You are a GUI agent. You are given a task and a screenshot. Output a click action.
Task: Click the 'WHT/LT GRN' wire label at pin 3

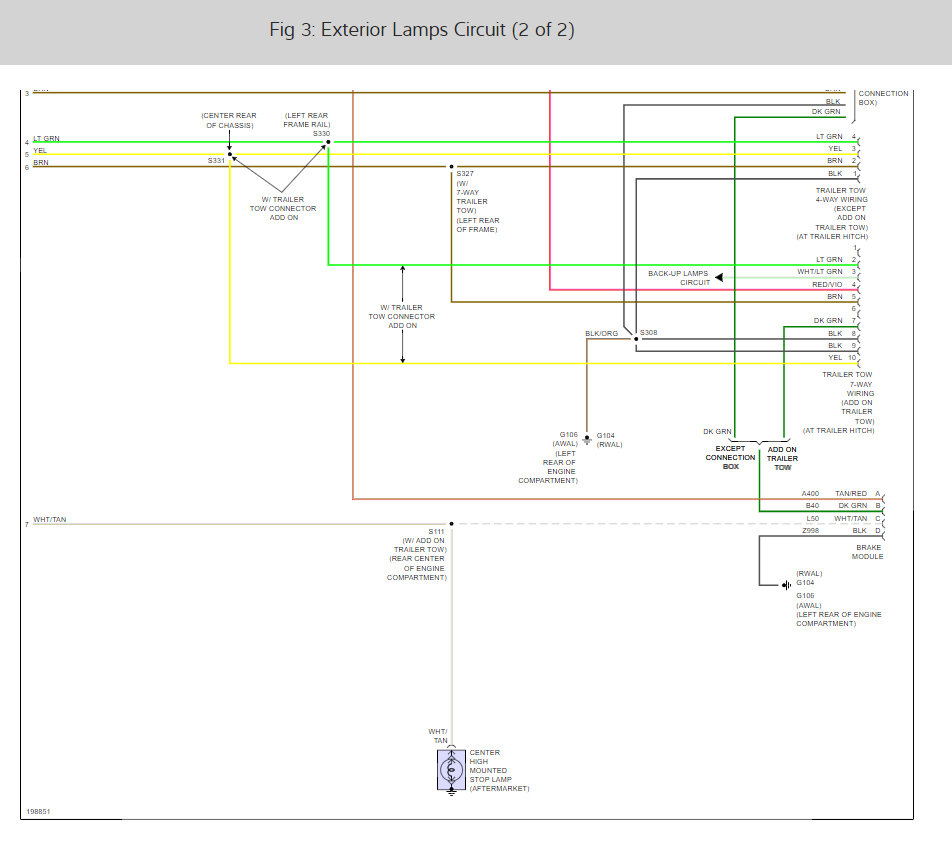pyautogui.click(x=820, y=272)
